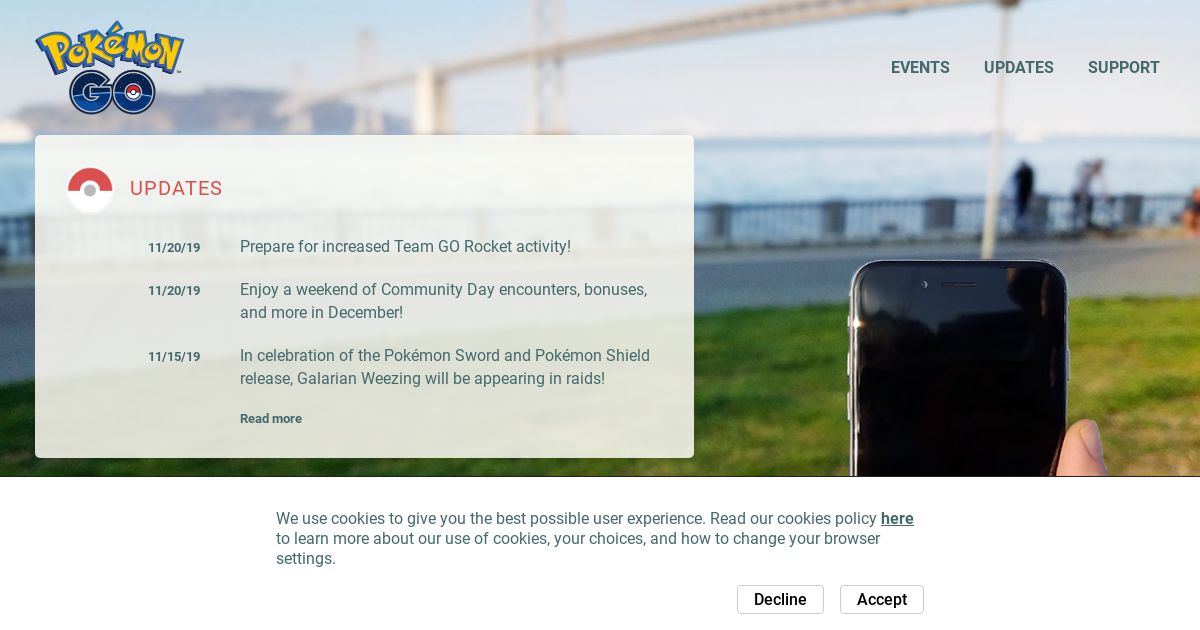Image resolution: width=1200 pixels, height=630 pixels.
Task: Click the first 11/20/19 date entry
Action: pos(174,247)
